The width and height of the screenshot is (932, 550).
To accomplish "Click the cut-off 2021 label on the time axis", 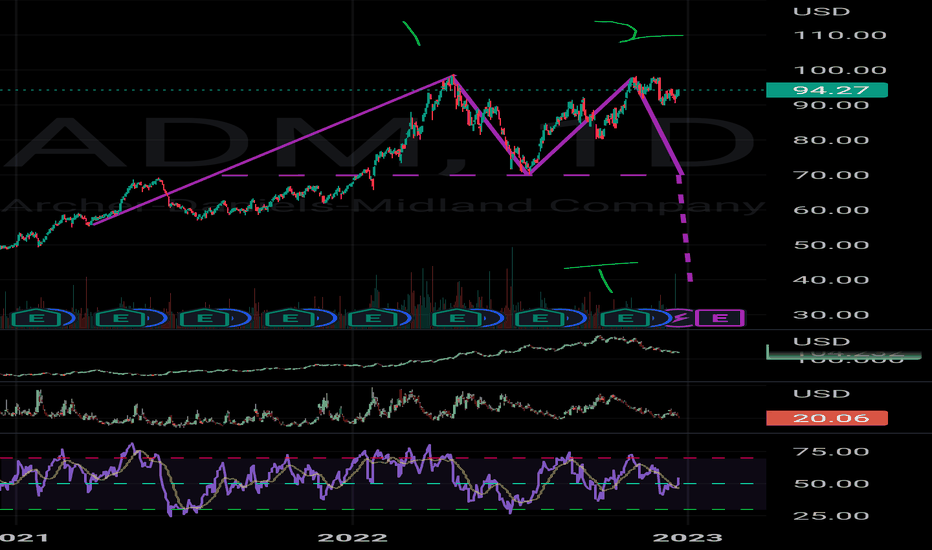I will click(24, 538).
